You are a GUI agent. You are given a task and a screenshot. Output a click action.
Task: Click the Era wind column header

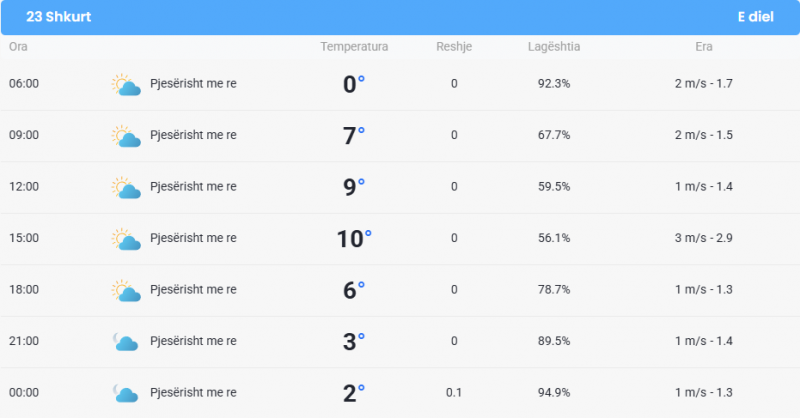tap(704, 46)
